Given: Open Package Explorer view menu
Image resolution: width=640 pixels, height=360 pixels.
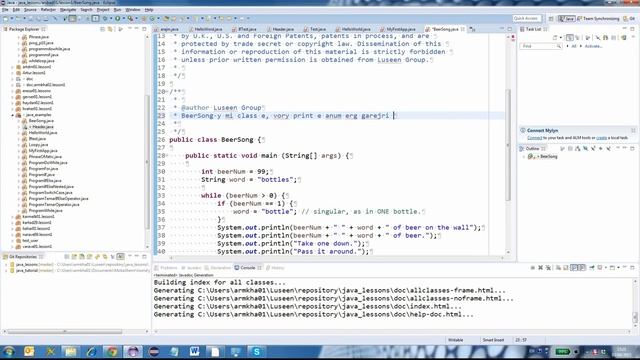Looking at the screenshot, I should 121,29.
